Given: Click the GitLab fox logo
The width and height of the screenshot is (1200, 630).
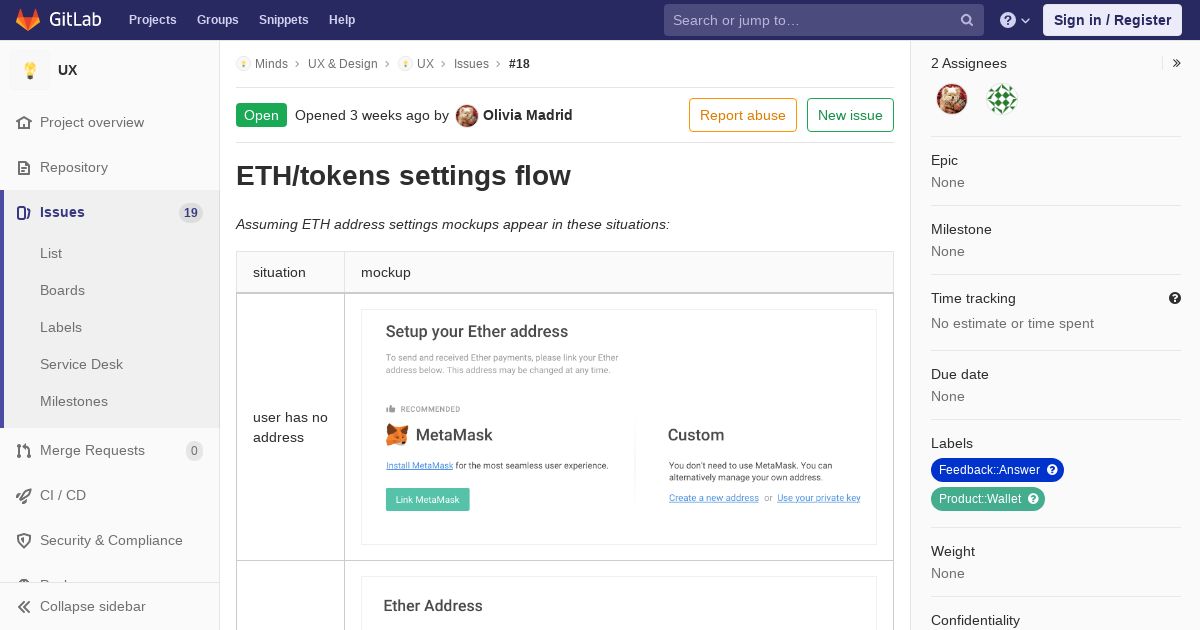Looking at the screenshot, I should tap(28, 19).
